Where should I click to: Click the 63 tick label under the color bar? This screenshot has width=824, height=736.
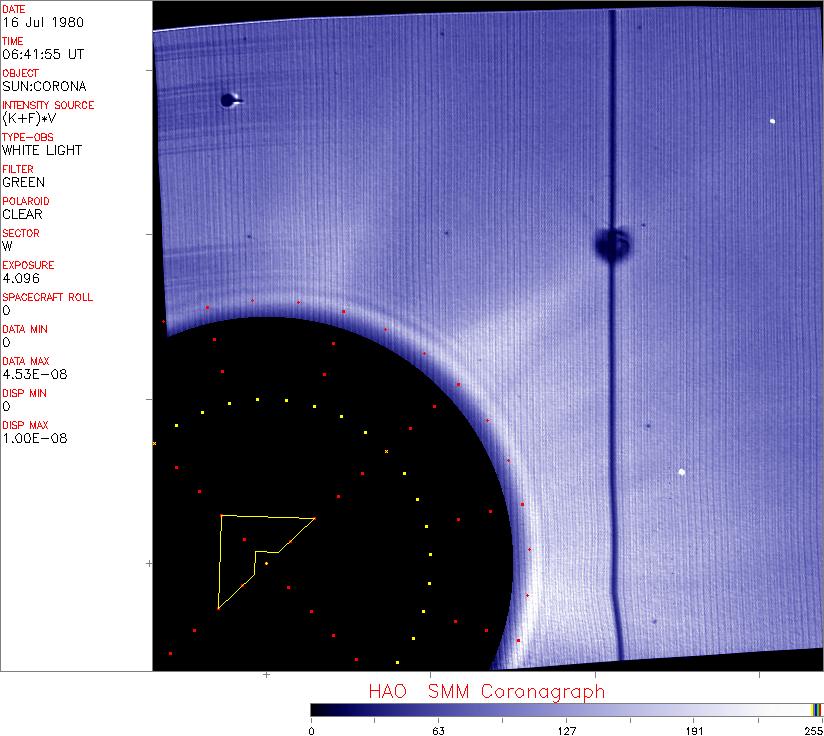click(438, 729)
